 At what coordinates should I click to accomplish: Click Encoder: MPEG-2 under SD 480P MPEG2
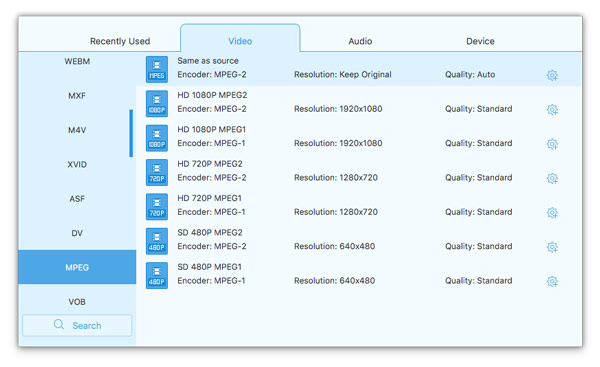(x=212, y=246)
